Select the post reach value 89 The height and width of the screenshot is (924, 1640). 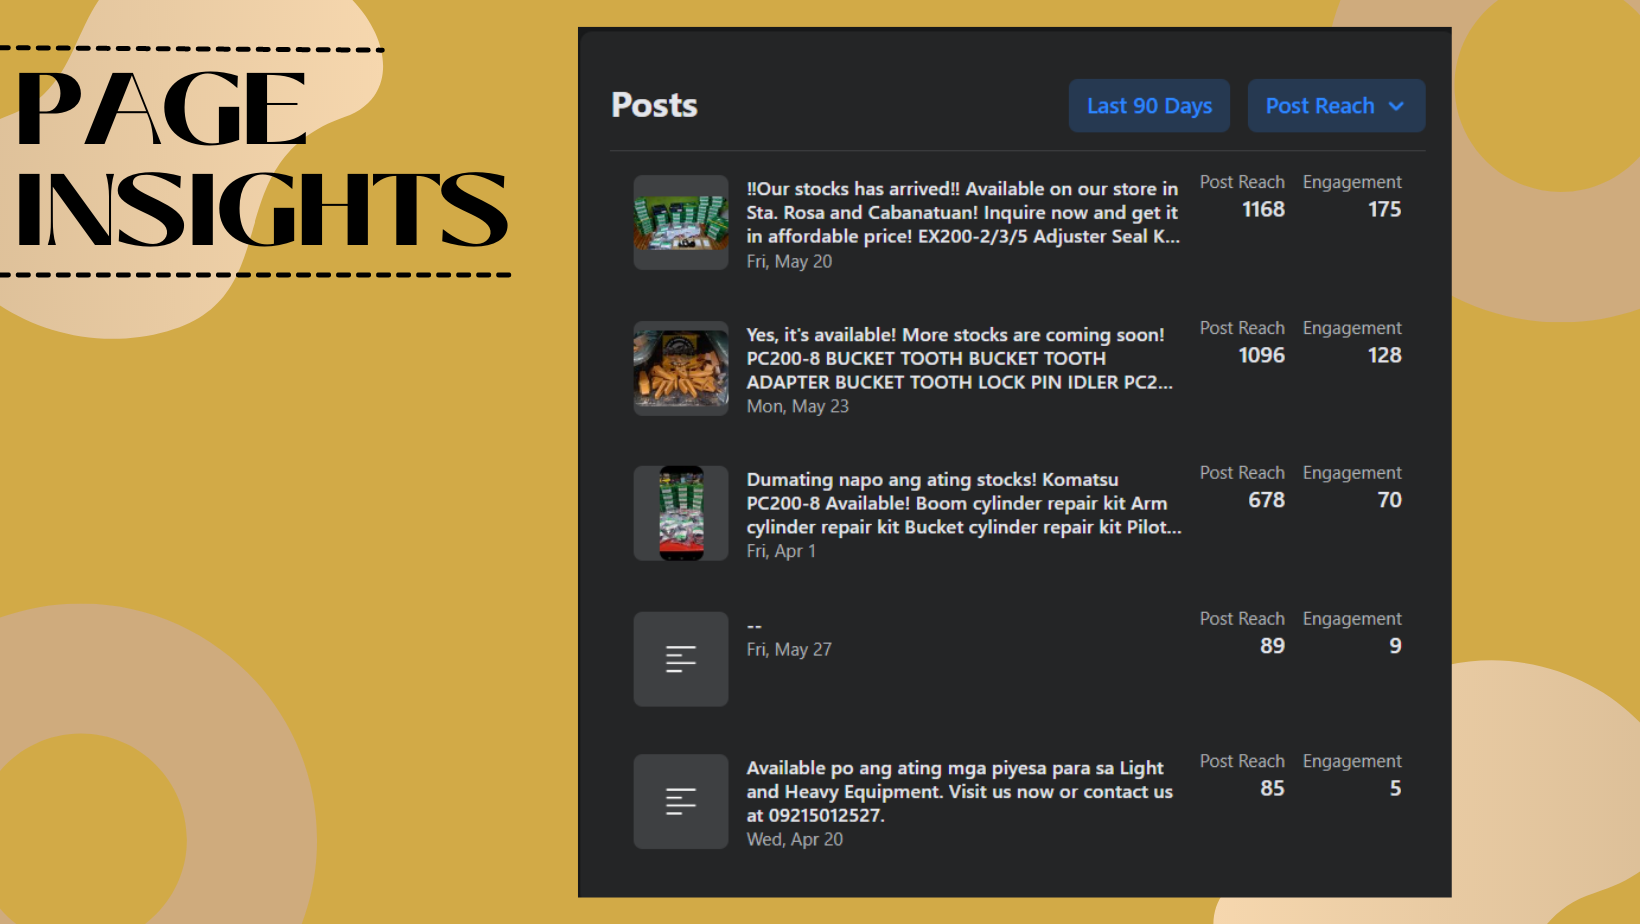click(x=1273, y=646)
